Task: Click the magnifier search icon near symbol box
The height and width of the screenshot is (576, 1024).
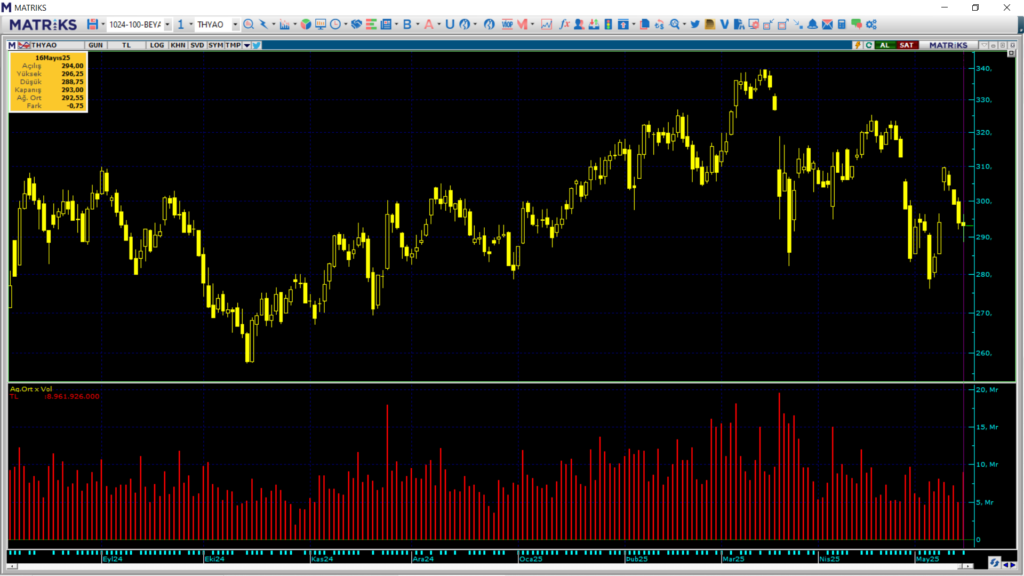Action: coord(248,24)
